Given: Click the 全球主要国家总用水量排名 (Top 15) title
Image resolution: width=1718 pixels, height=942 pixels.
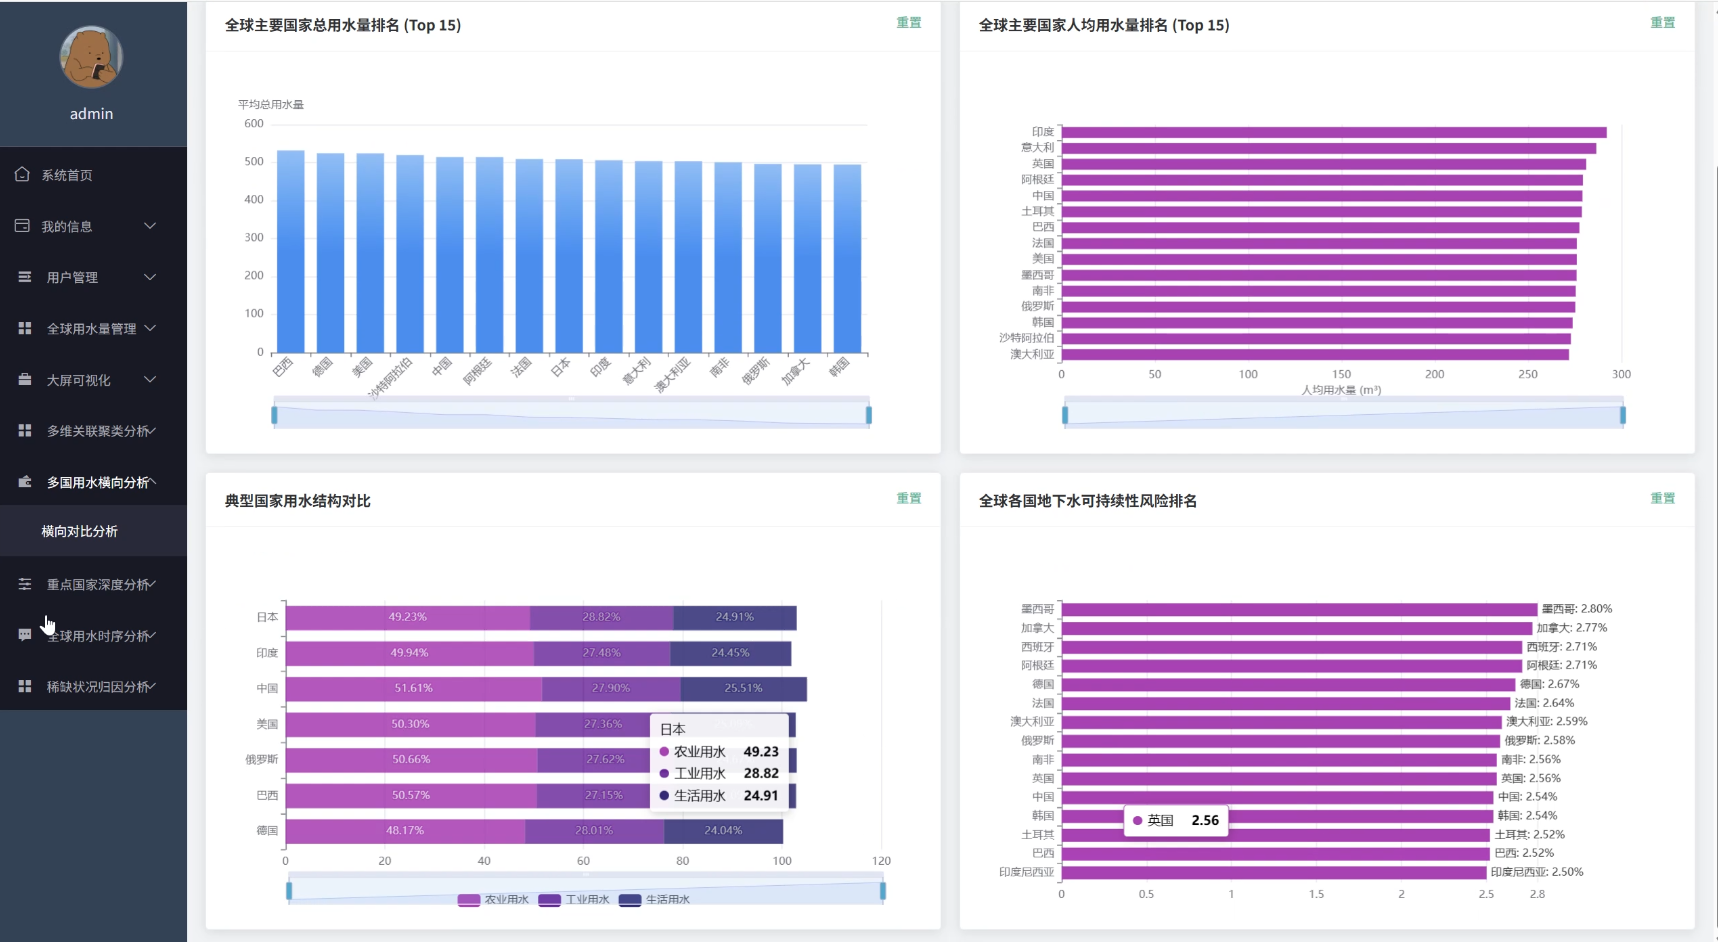Looking at the screenshot, I should coord(343,25).
